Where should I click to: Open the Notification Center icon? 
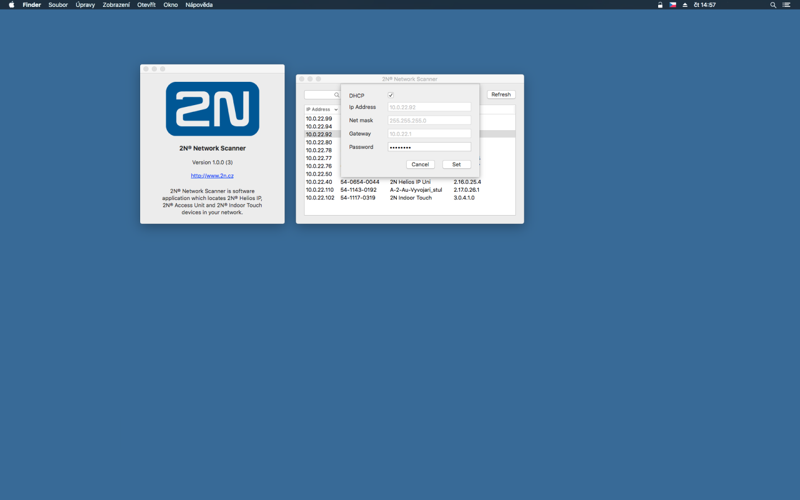pos(786,5)
